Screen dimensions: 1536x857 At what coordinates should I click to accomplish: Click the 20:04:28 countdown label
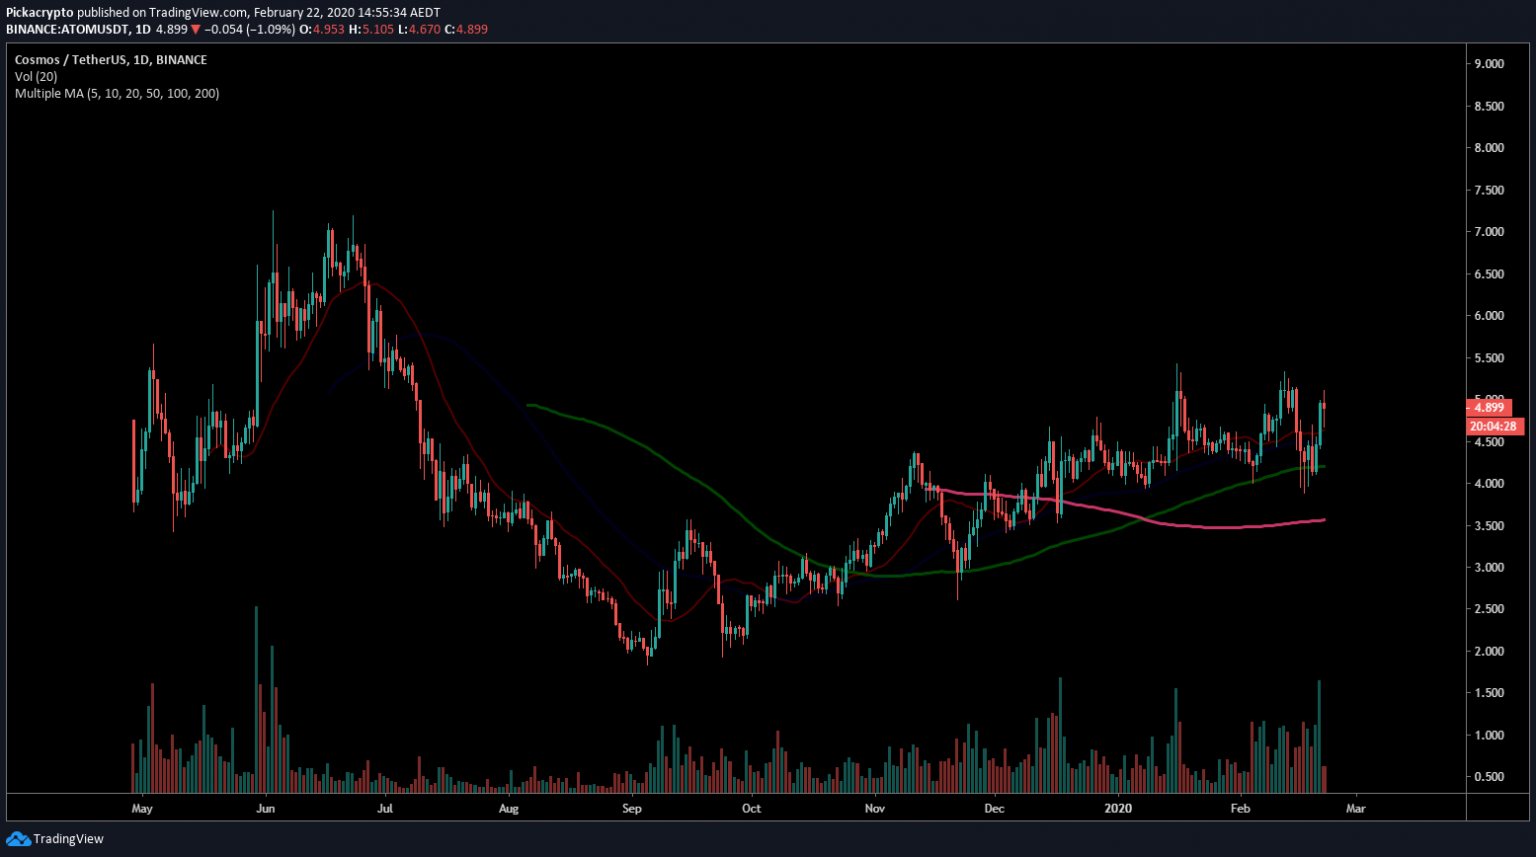1493,427
